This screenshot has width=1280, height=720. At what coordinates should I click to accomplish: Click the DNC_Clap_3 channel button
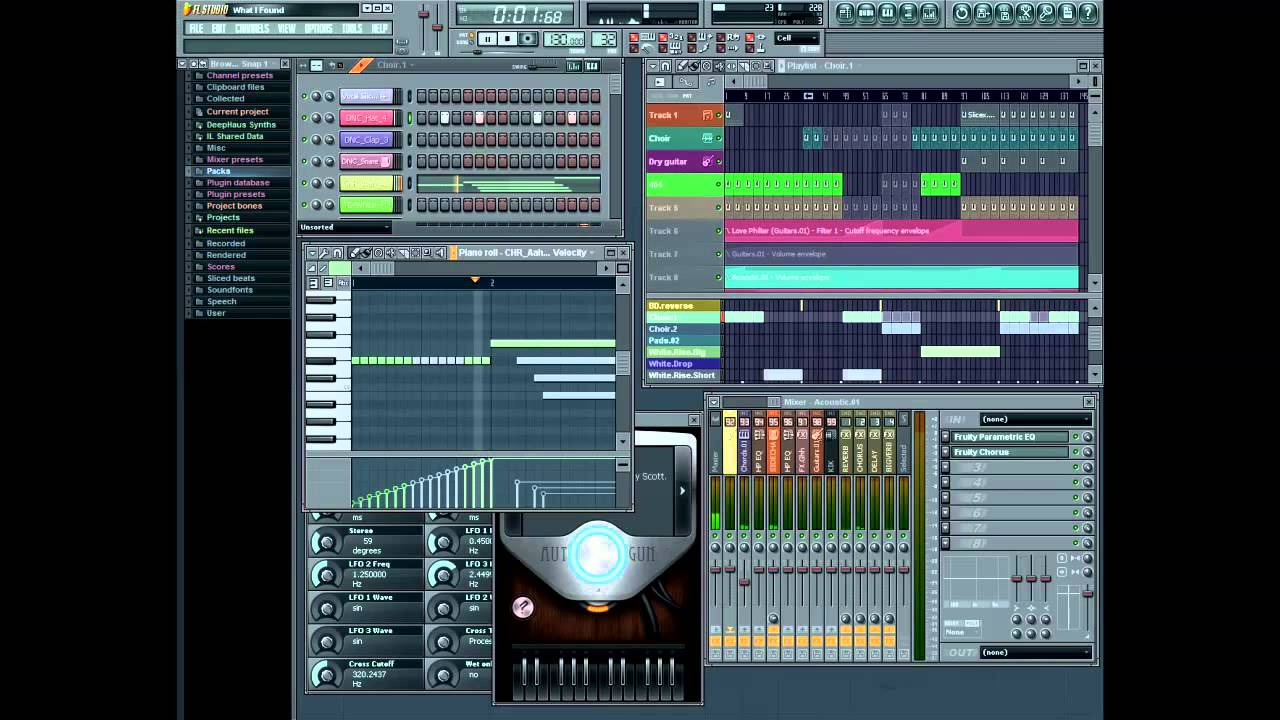[367, 139]
